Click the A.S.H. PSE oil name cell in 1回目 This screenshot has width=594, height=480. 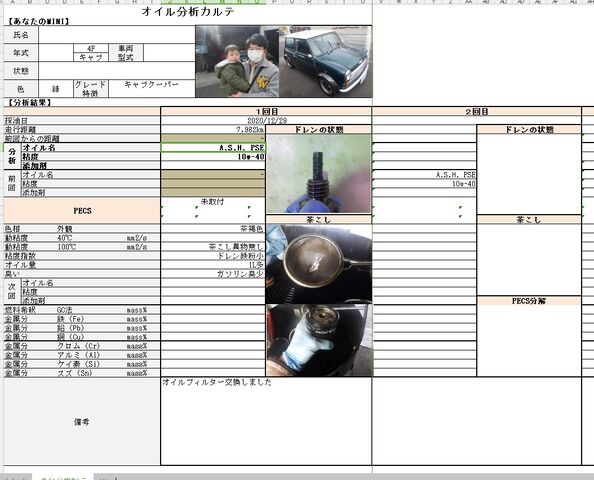(213, 147)
